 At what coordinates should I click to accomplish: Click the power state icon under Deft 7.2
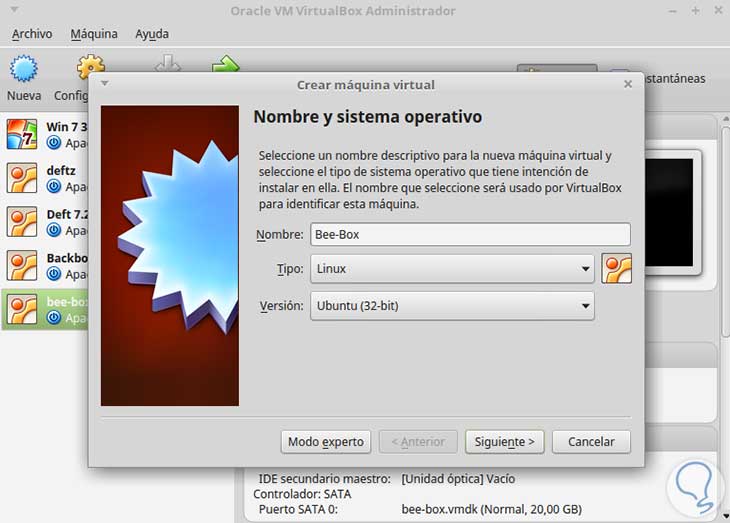pyautogui.click(x=54, y=230)
